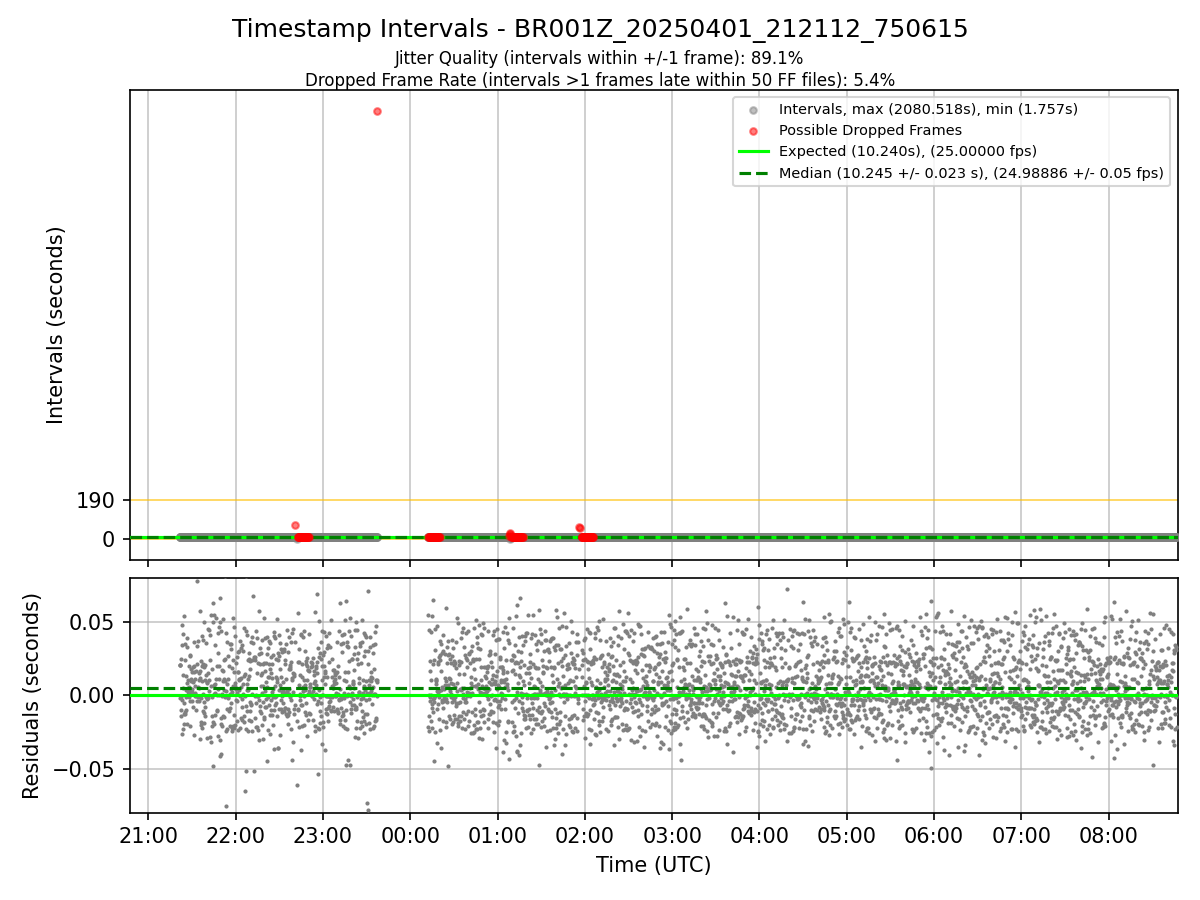Click the x-axis tick label '06:00'
Image resolution: width=1200 pixels, height=900 pixels.
click(933, 836)
